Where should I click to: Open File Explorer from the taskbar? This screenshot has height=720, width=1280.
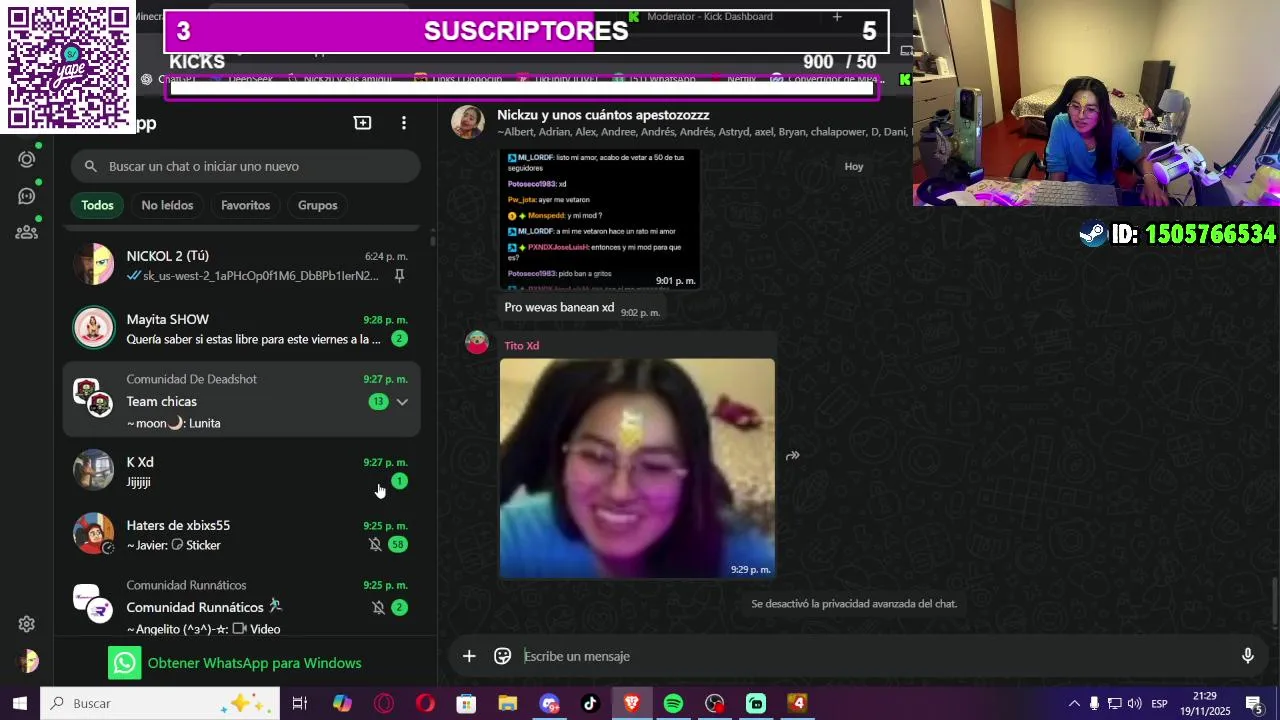tap(507, 703)
